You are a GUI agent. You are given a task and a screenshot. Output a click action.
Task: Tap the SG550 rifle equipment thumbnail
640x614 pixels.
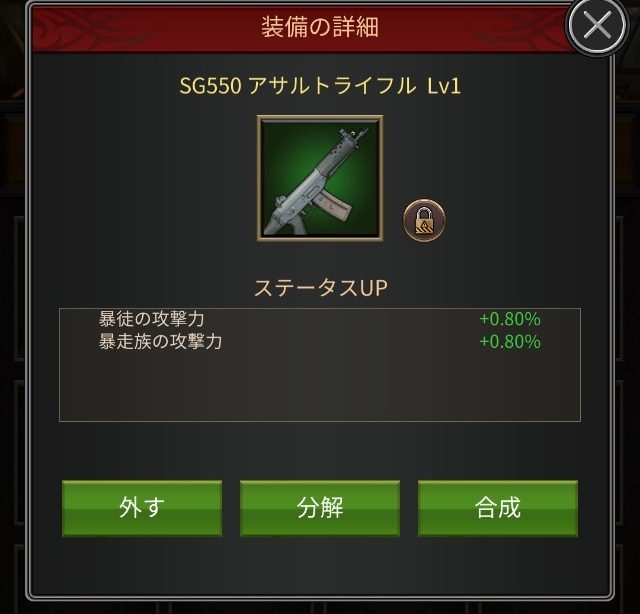[320, 178]
